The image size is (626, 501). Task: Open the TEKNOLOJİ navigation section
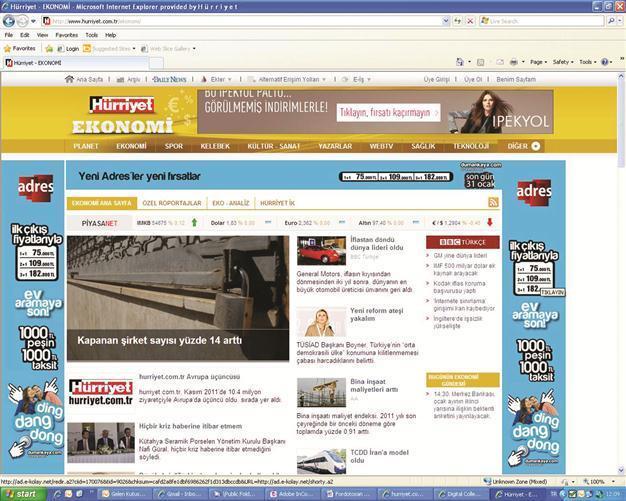coord(471,146)
